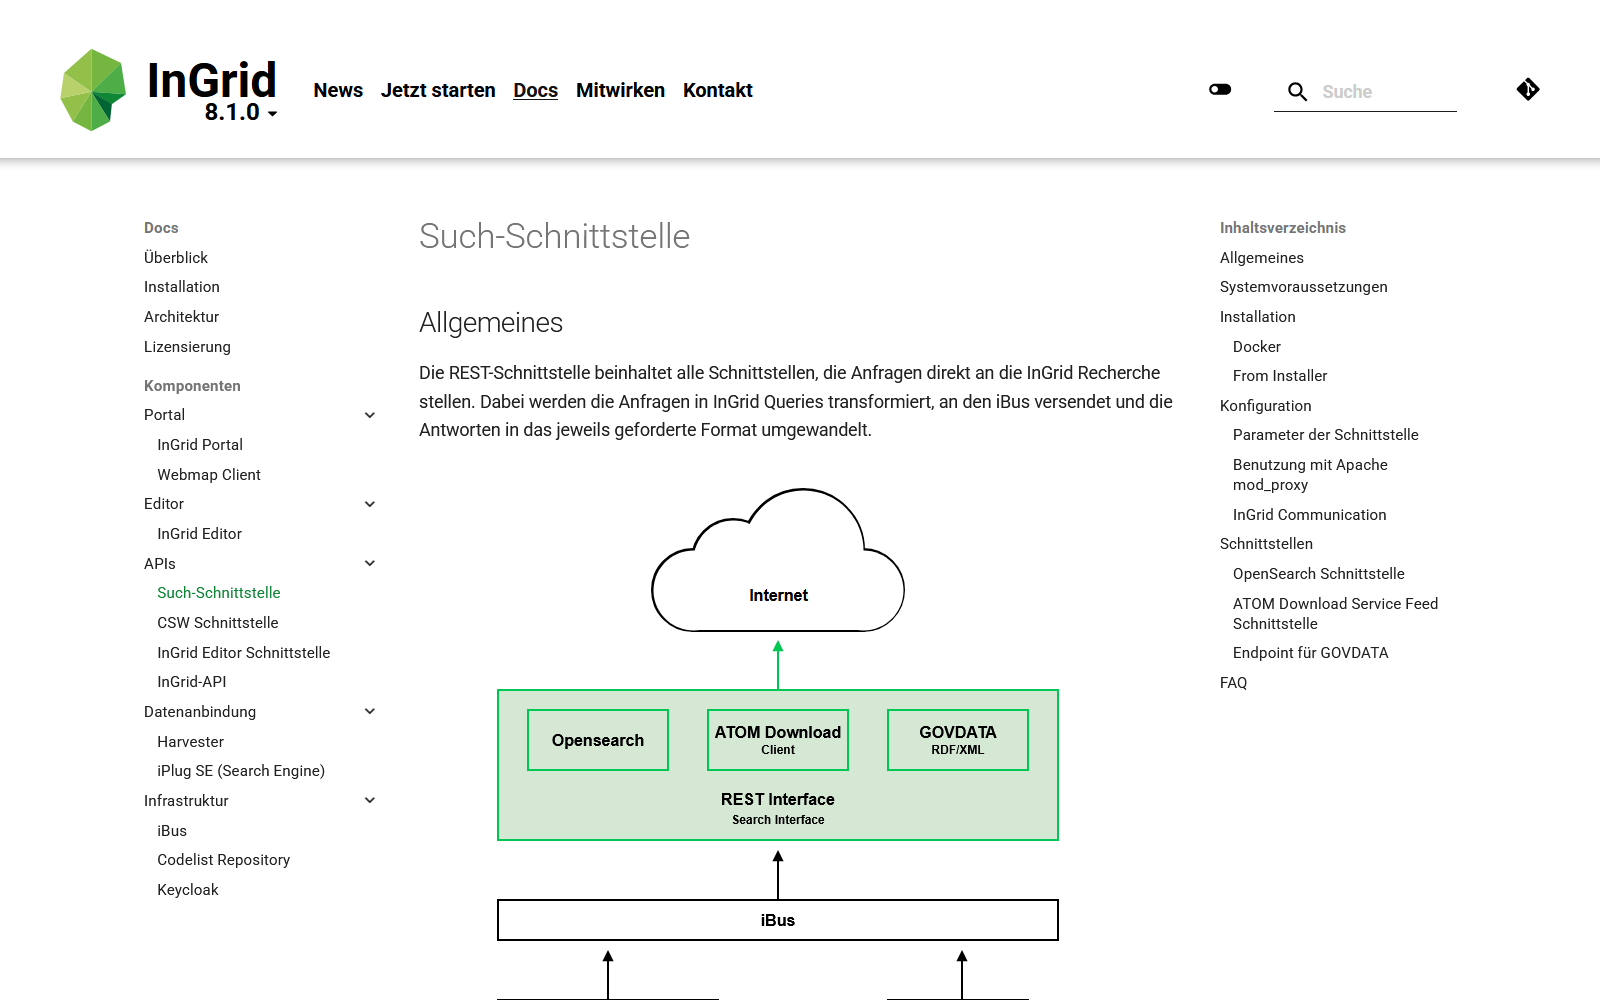Screen dimensions: 1600x1000
Task: Click the Opensearch box in the diagram
Action: coord(598,740)
